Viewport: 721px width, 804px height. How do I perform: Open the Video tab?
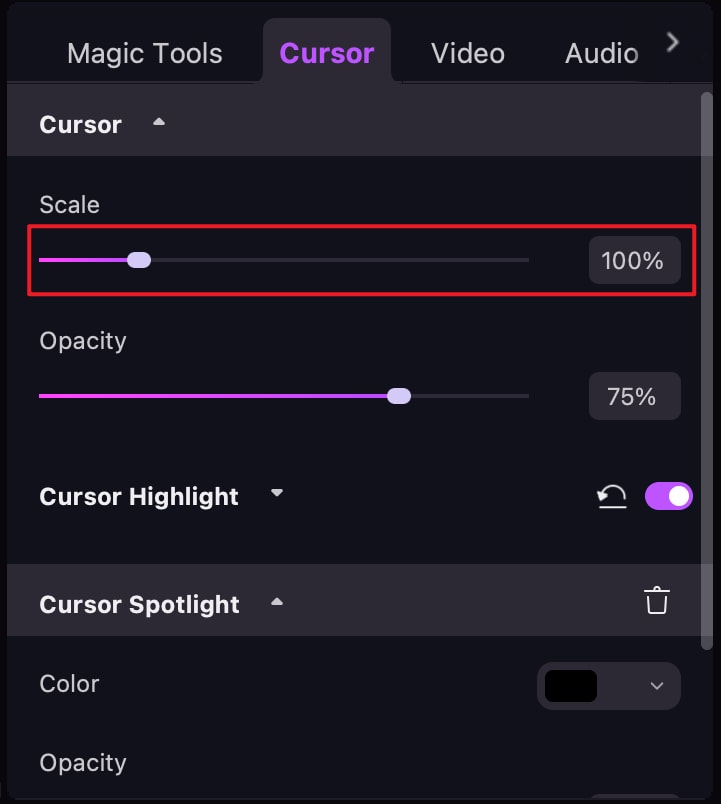coord(468,53)
